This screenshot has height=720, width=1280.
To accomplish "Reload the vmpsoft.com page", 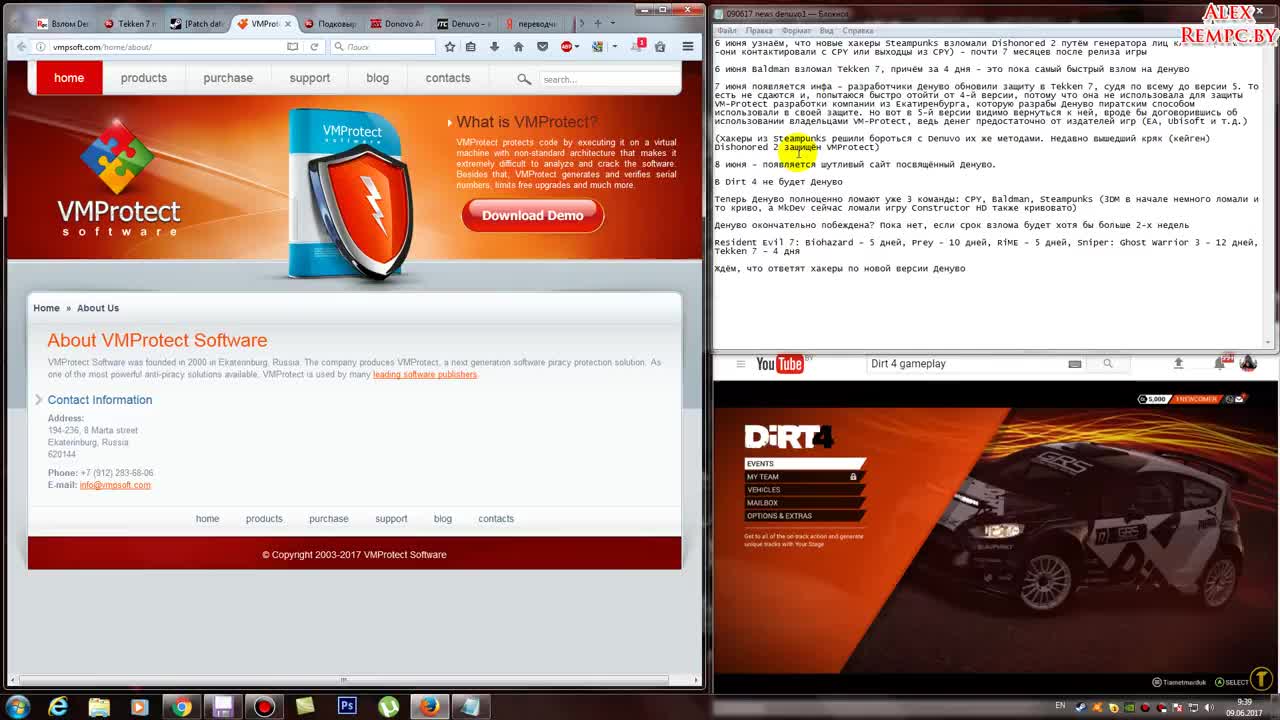I will tap(314, 46).
